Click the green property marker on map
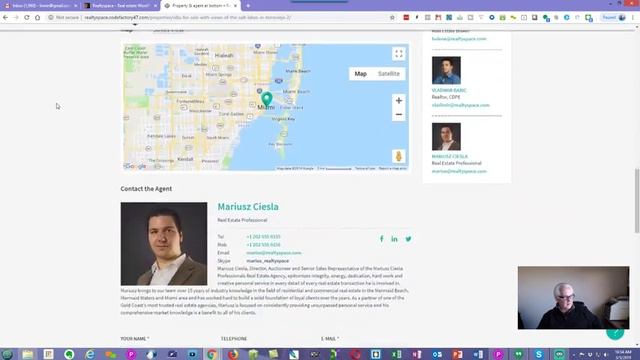The height and width of the screenshot is (360, 640). pyautogui.click(x=267, y=100)
